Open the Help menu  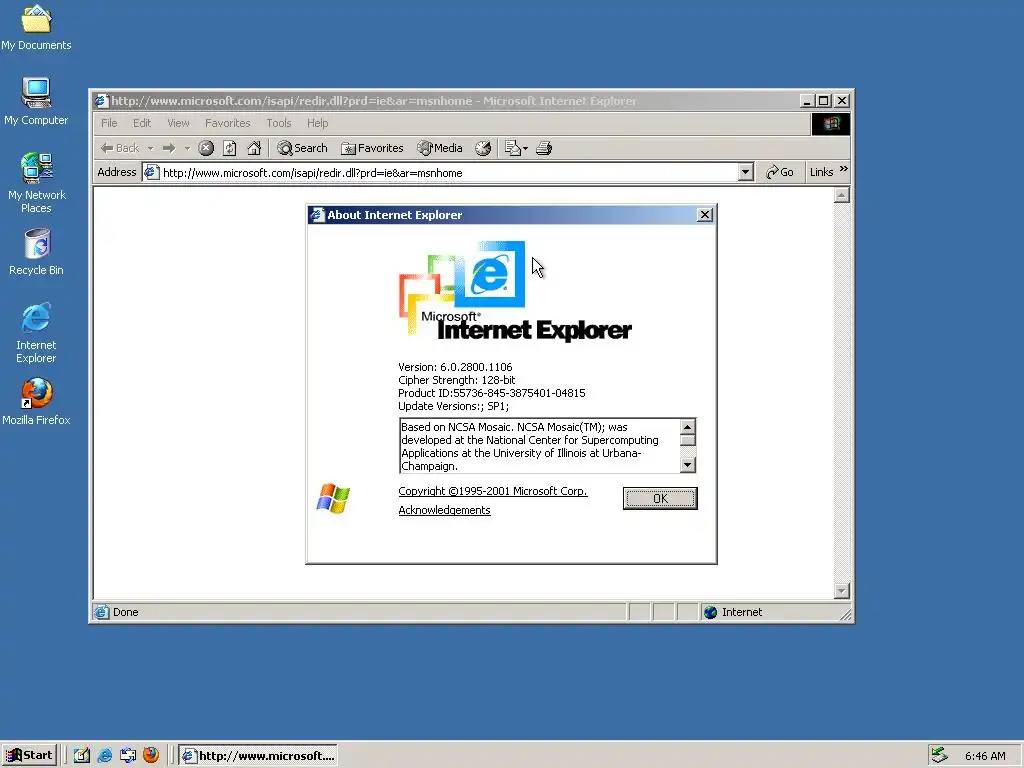pyautogui.click(x=317, y=123)
